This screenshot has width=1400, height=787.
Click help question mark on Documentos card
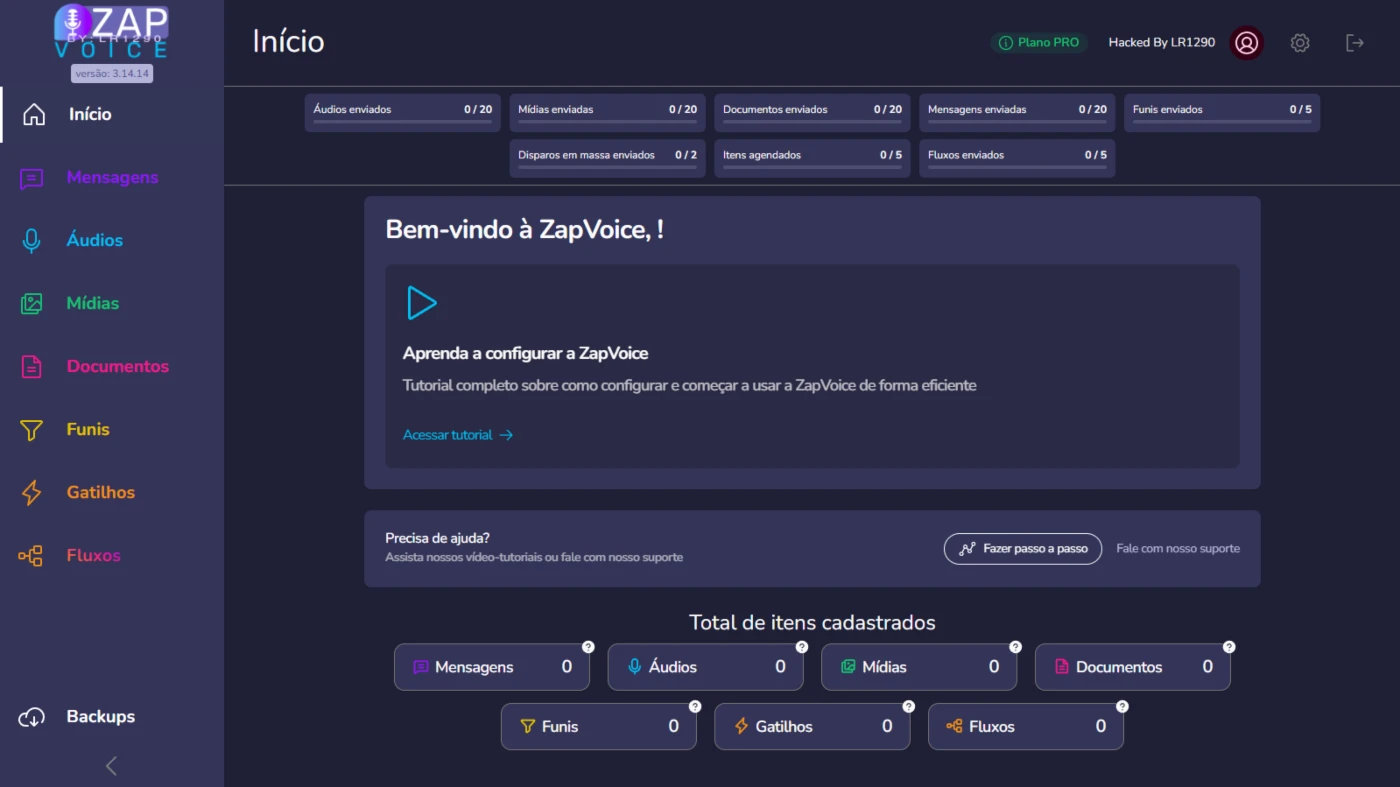pyautogui.click(x=1229, y=647)
